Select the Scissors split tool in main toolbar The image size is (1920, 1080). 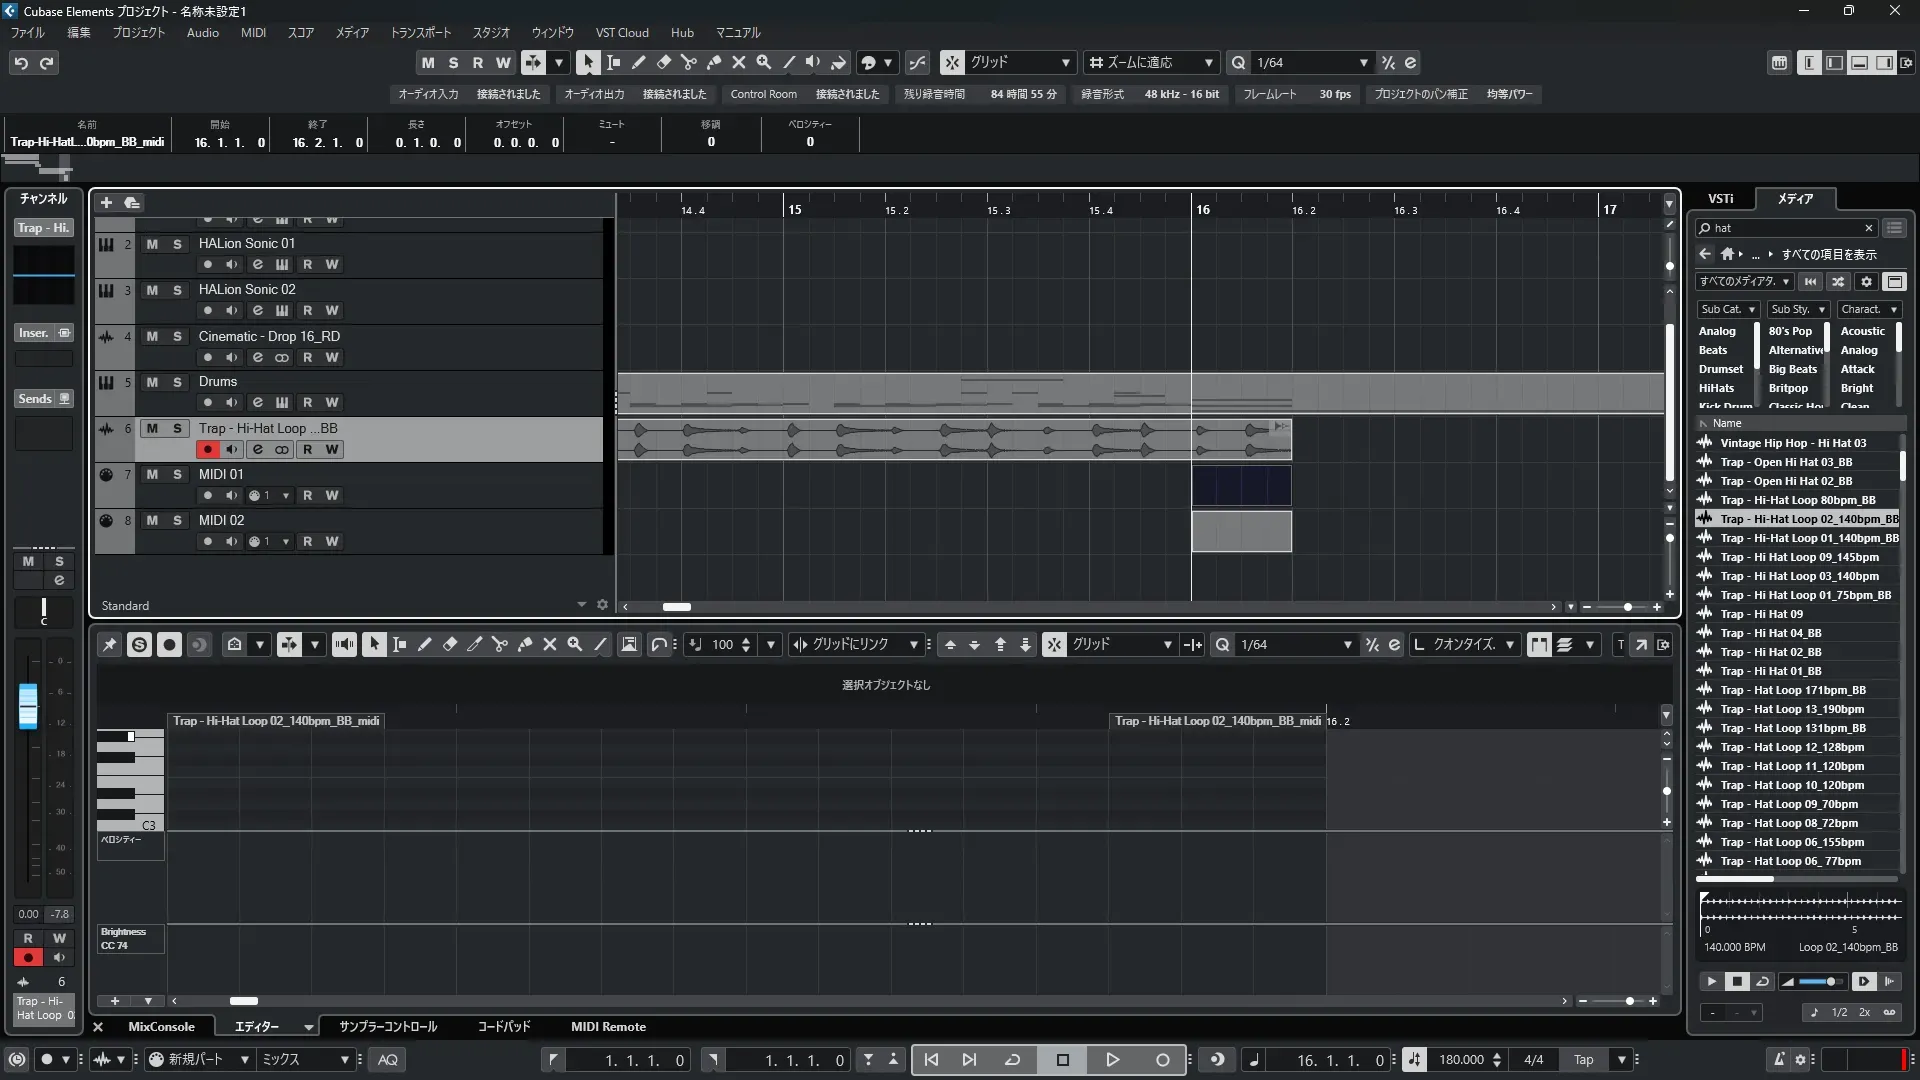click(x=689, y=62)
